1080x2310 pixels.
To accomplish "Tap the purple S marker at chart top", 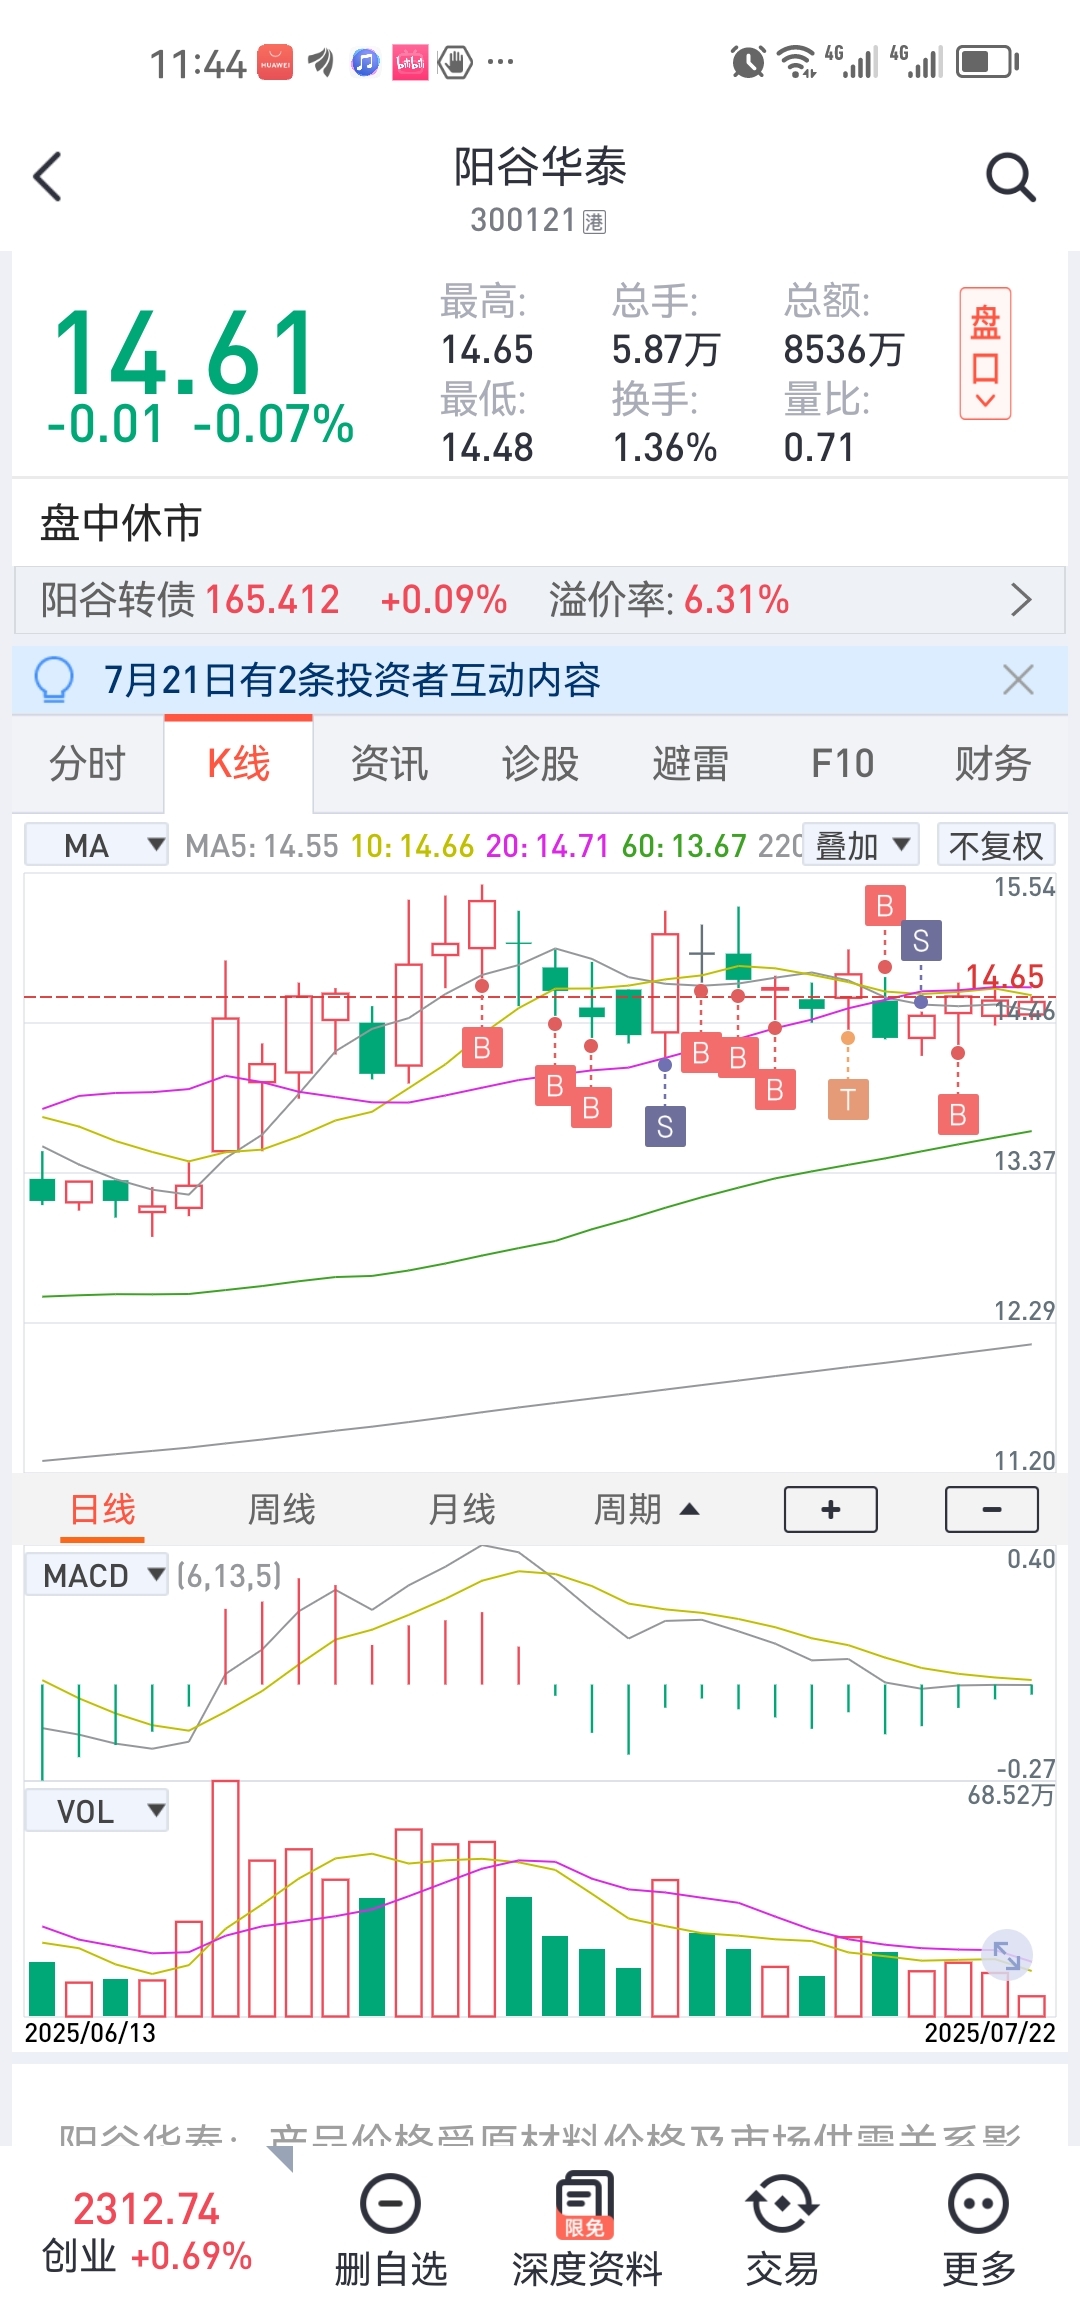I will coord(921,940).
